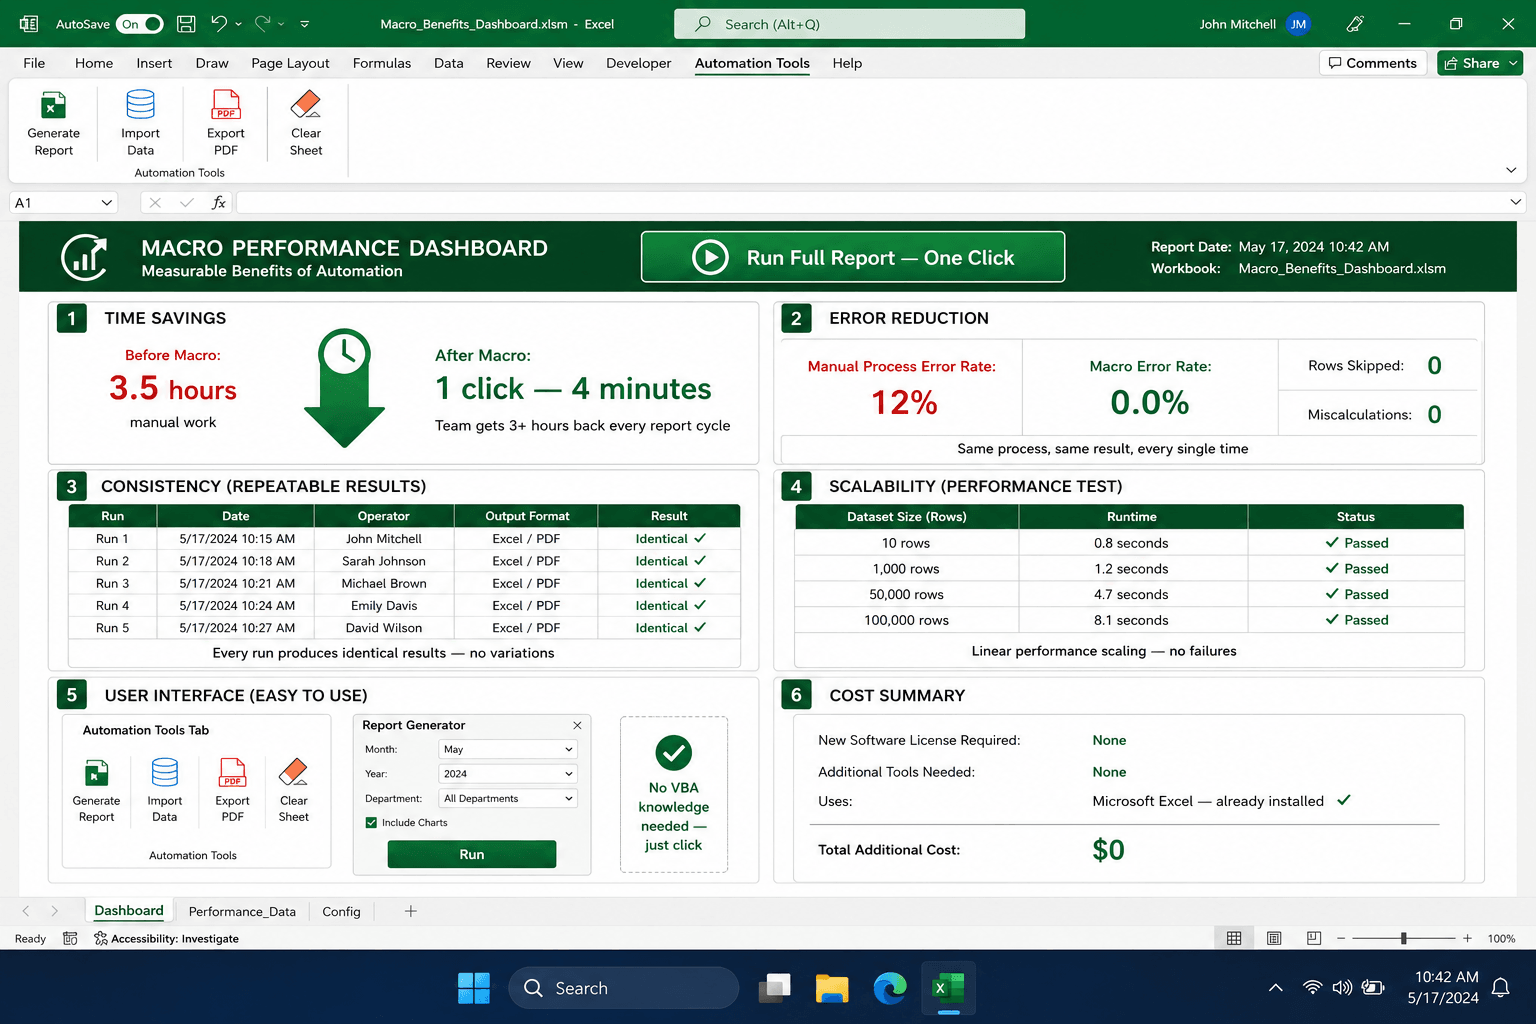Switch to Page Break Preview icon
The image size is (1536, 1024).
coord(1314,938)
